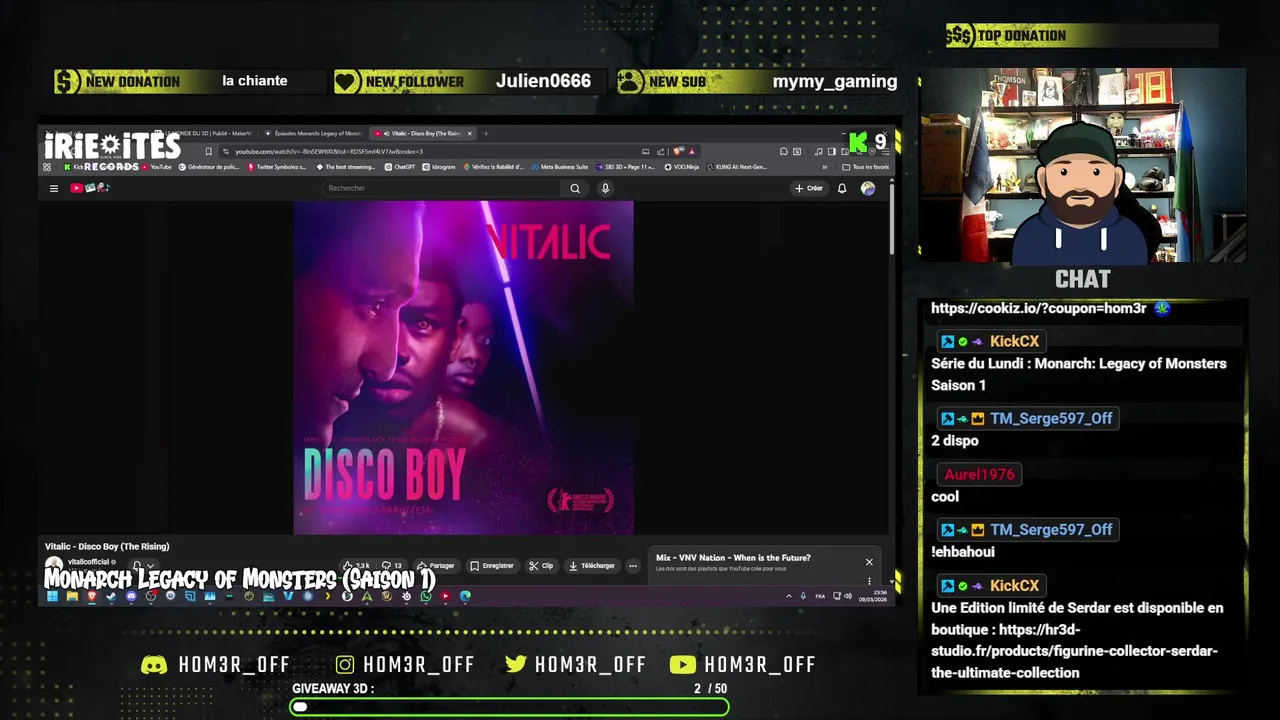
Task: Show hidden system tray icons
Action: [x=789, y=596]
